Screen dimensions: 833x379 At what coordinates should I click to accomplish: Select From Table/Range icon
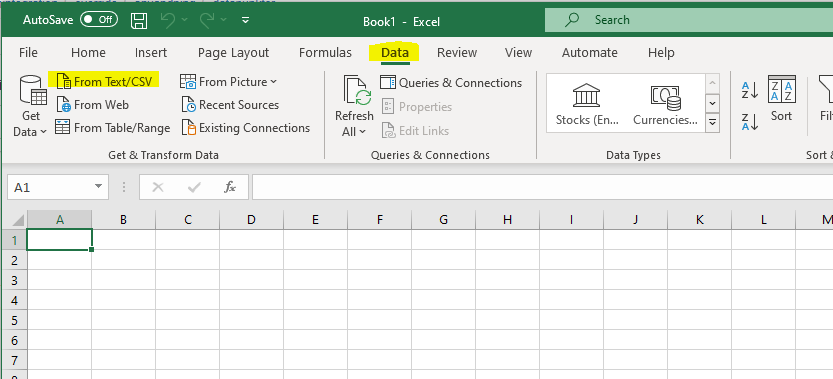point(63,128)
